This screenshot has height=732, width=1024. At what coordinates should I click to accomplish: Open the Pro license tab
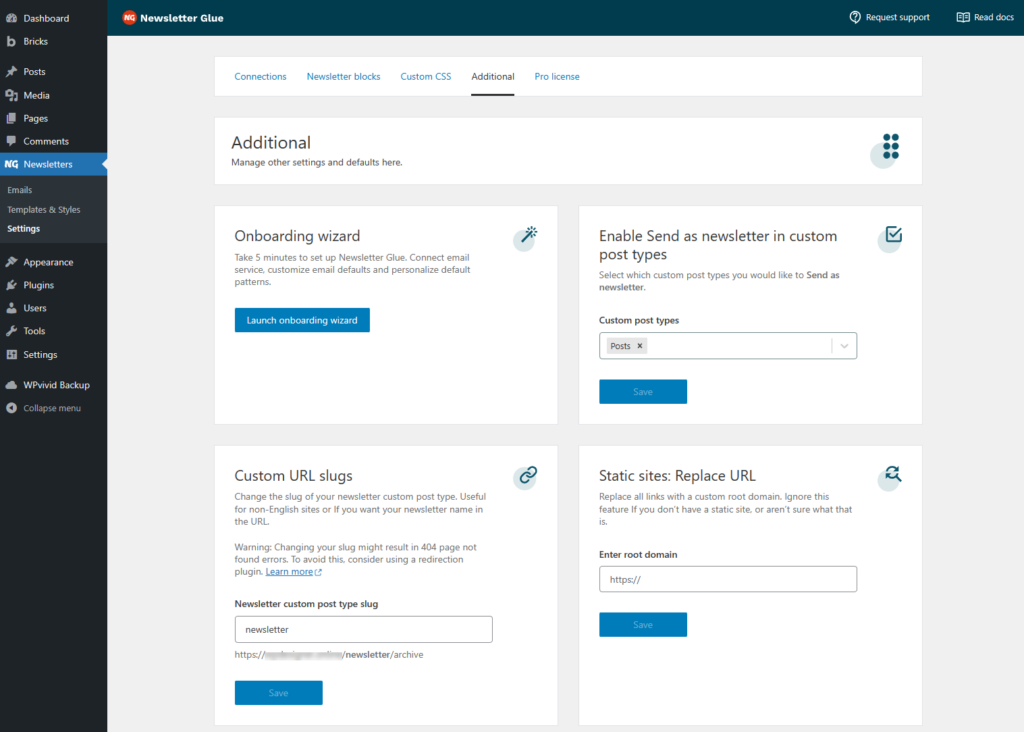point(556,77)
